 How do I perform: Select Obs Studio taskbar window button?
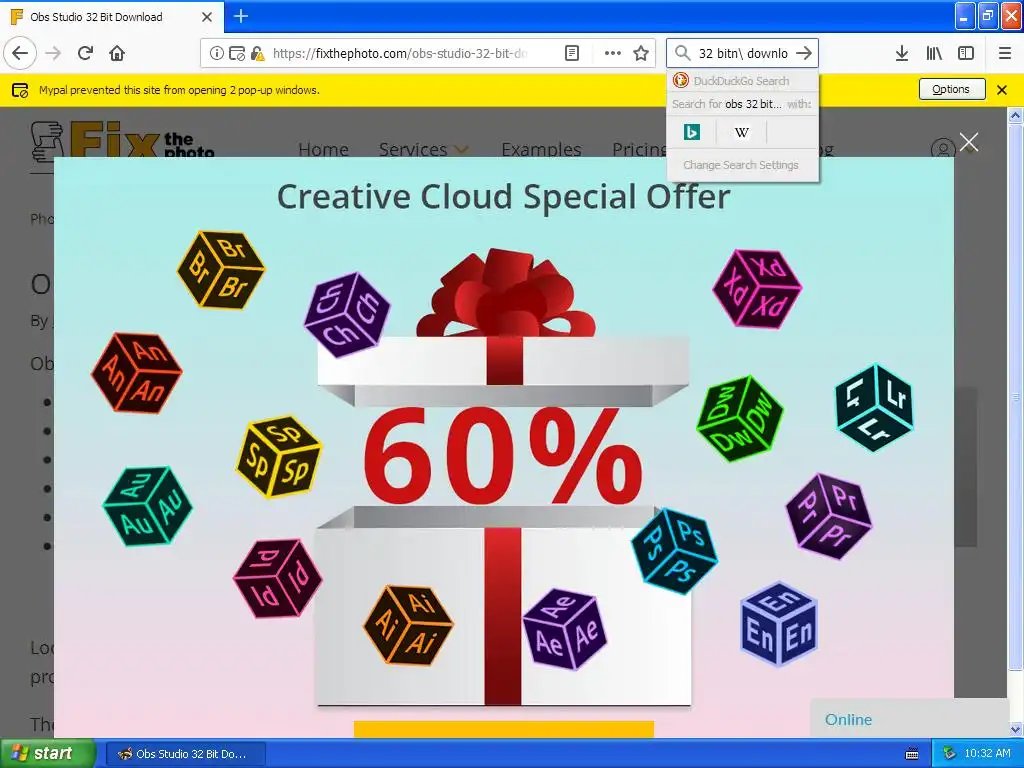[185, 754]
